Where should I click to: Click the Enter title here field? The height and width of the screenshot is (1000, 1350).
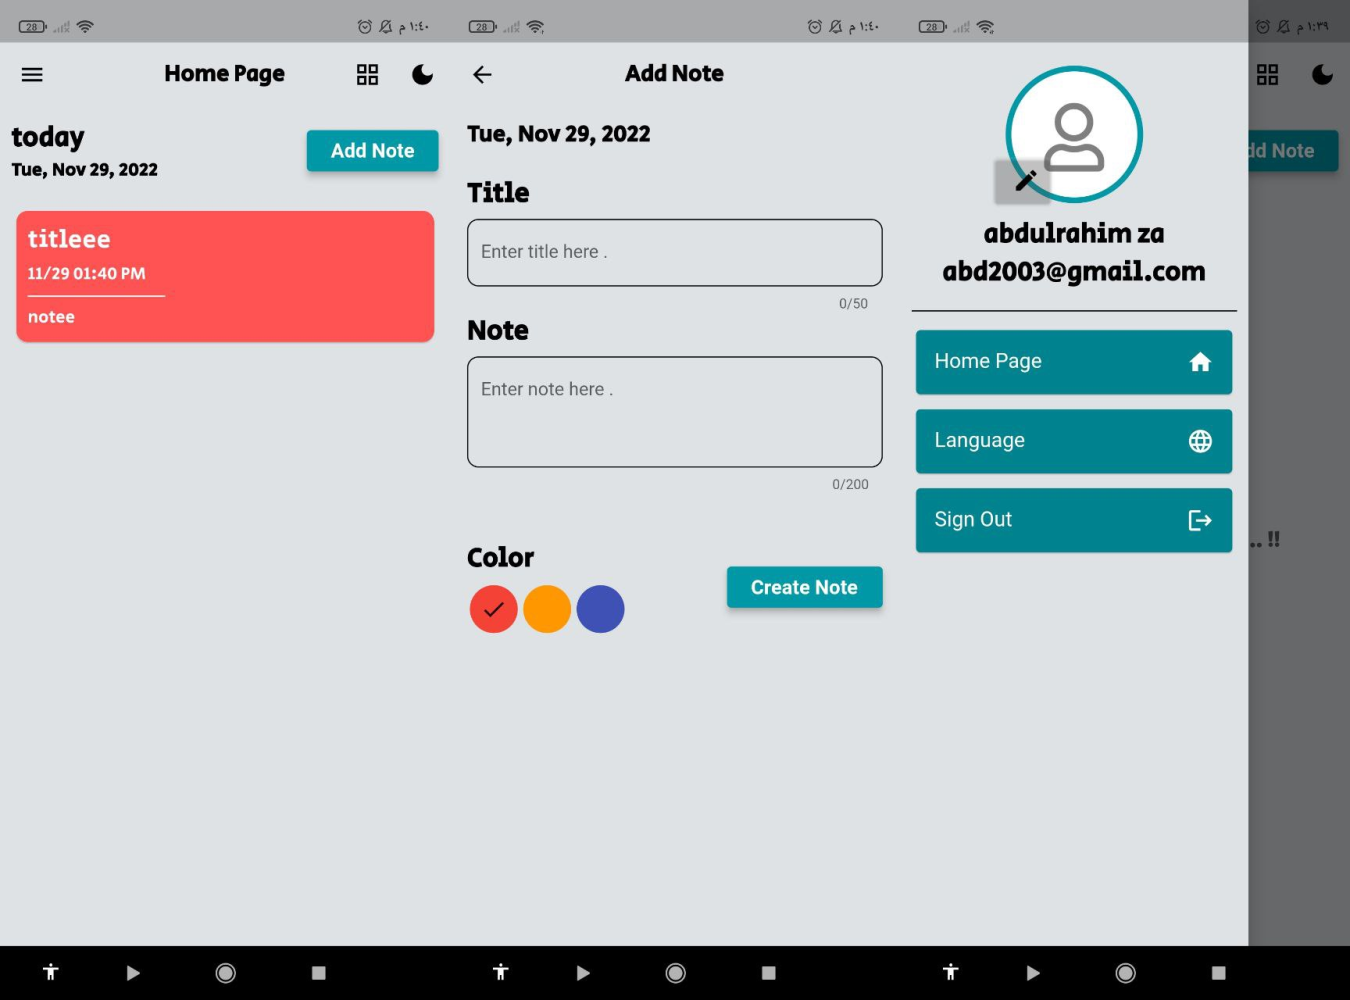674,252
